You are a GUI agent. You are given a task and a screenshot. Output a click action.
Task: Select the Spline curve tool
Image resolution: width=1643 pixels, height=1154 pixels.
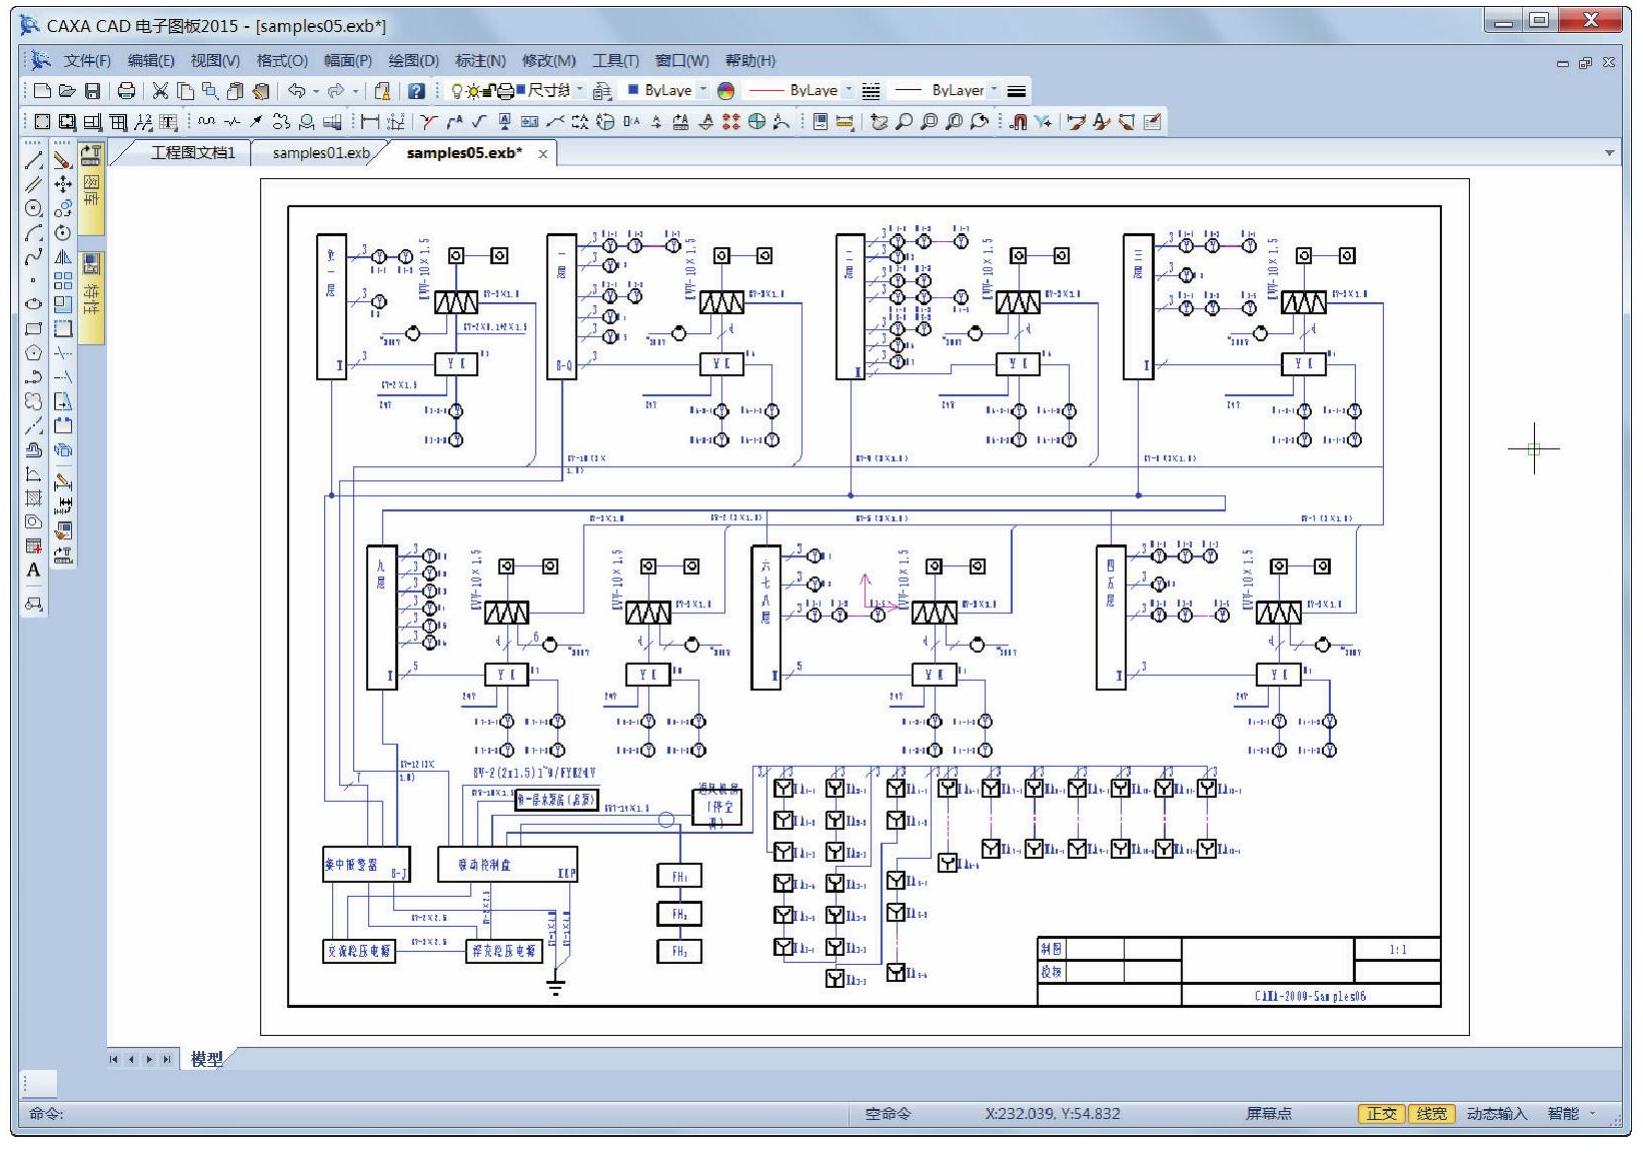pos(33,257)
